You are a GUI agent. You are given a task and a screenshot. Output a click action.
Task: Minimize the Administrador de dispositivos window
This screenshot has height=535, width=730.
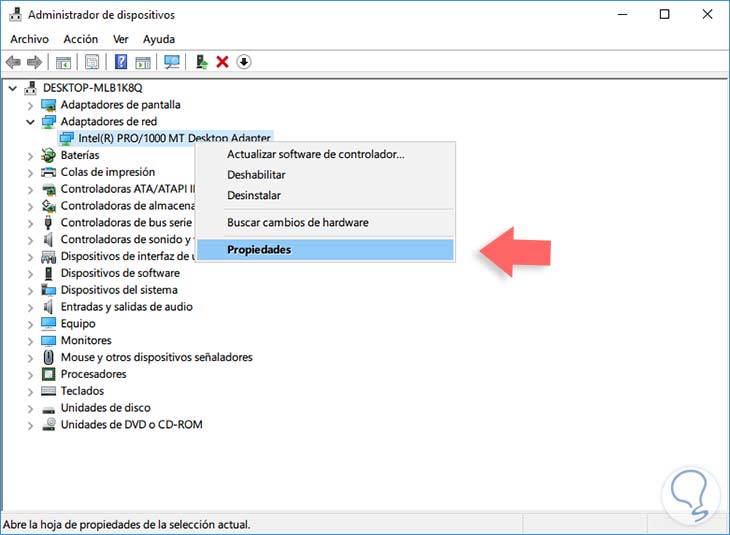tap(622, 14)
